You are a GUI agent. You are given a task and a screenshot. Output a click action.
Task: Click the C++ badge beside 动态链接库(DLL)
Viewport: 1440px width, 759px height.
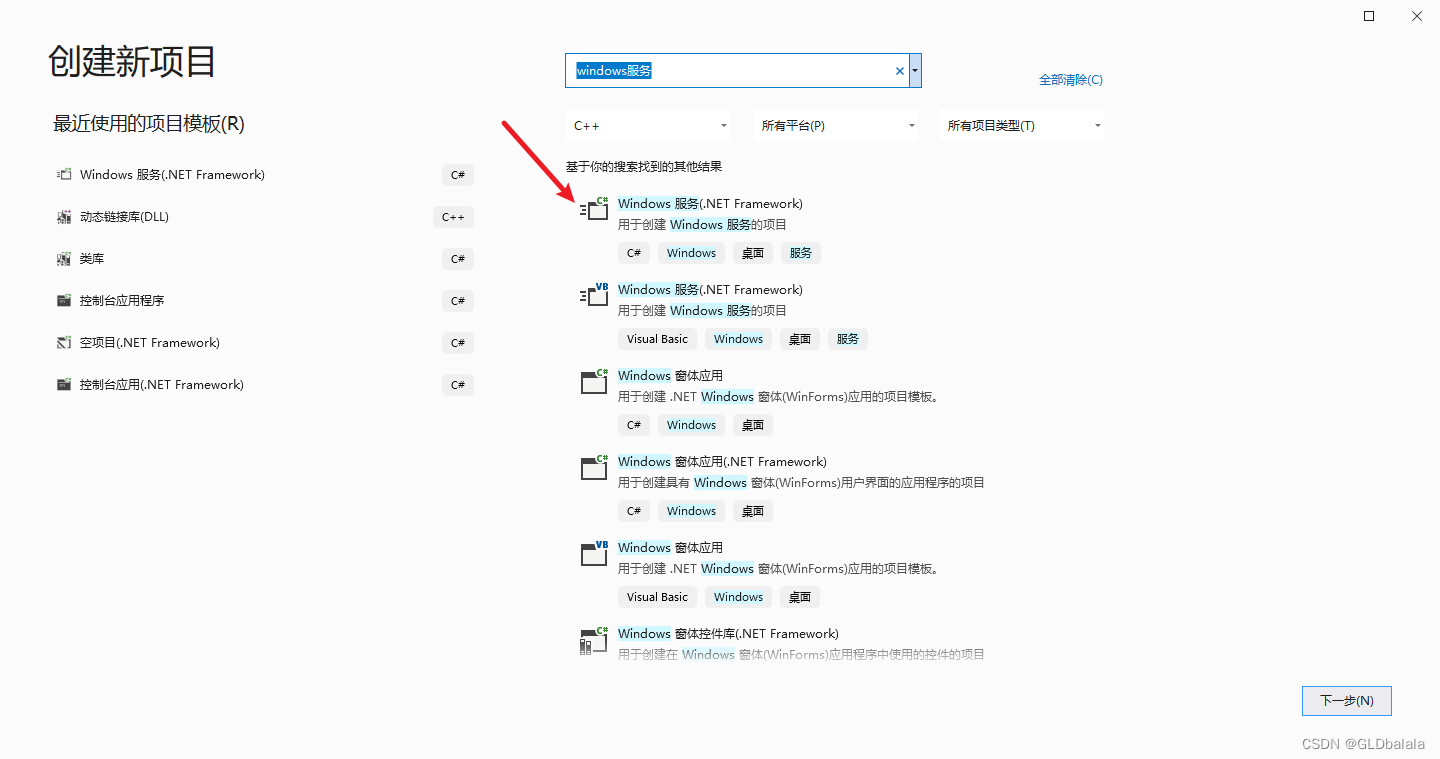454,217
